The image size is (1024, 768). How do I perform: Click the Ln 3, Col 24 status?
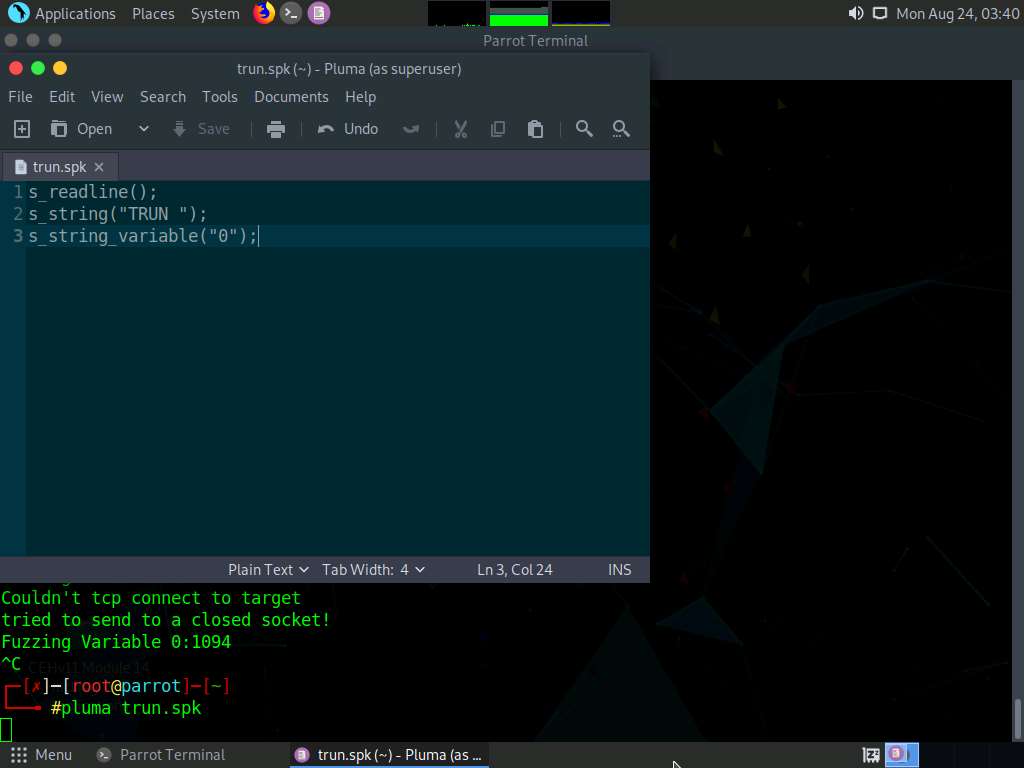515,569
